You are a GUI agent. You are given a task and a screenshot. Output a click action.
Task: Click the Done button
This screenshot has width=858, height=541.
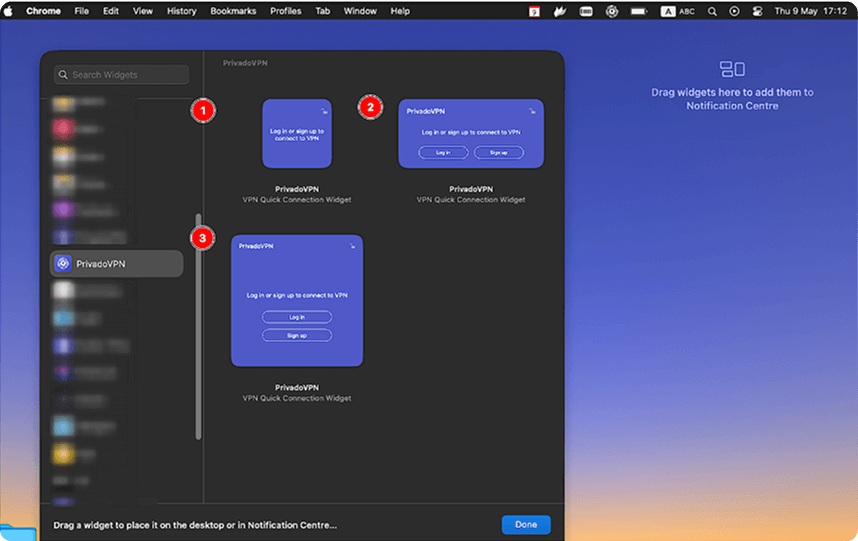coord(526,525)
